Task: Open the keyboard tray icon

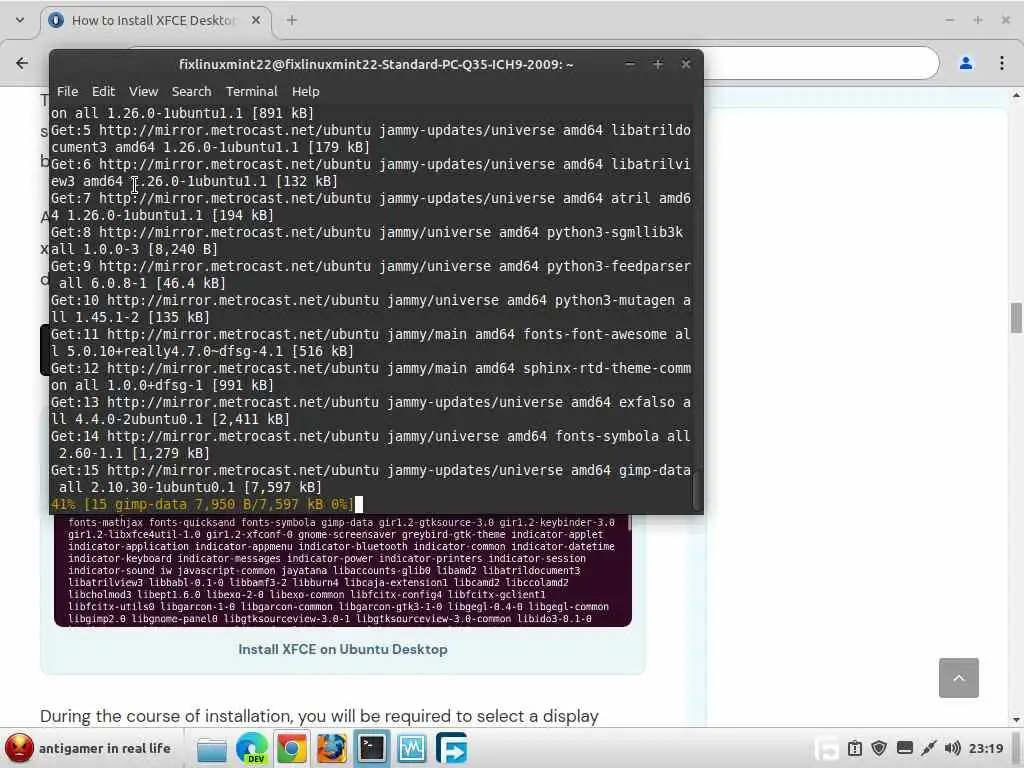Action: tap(904, 748)
